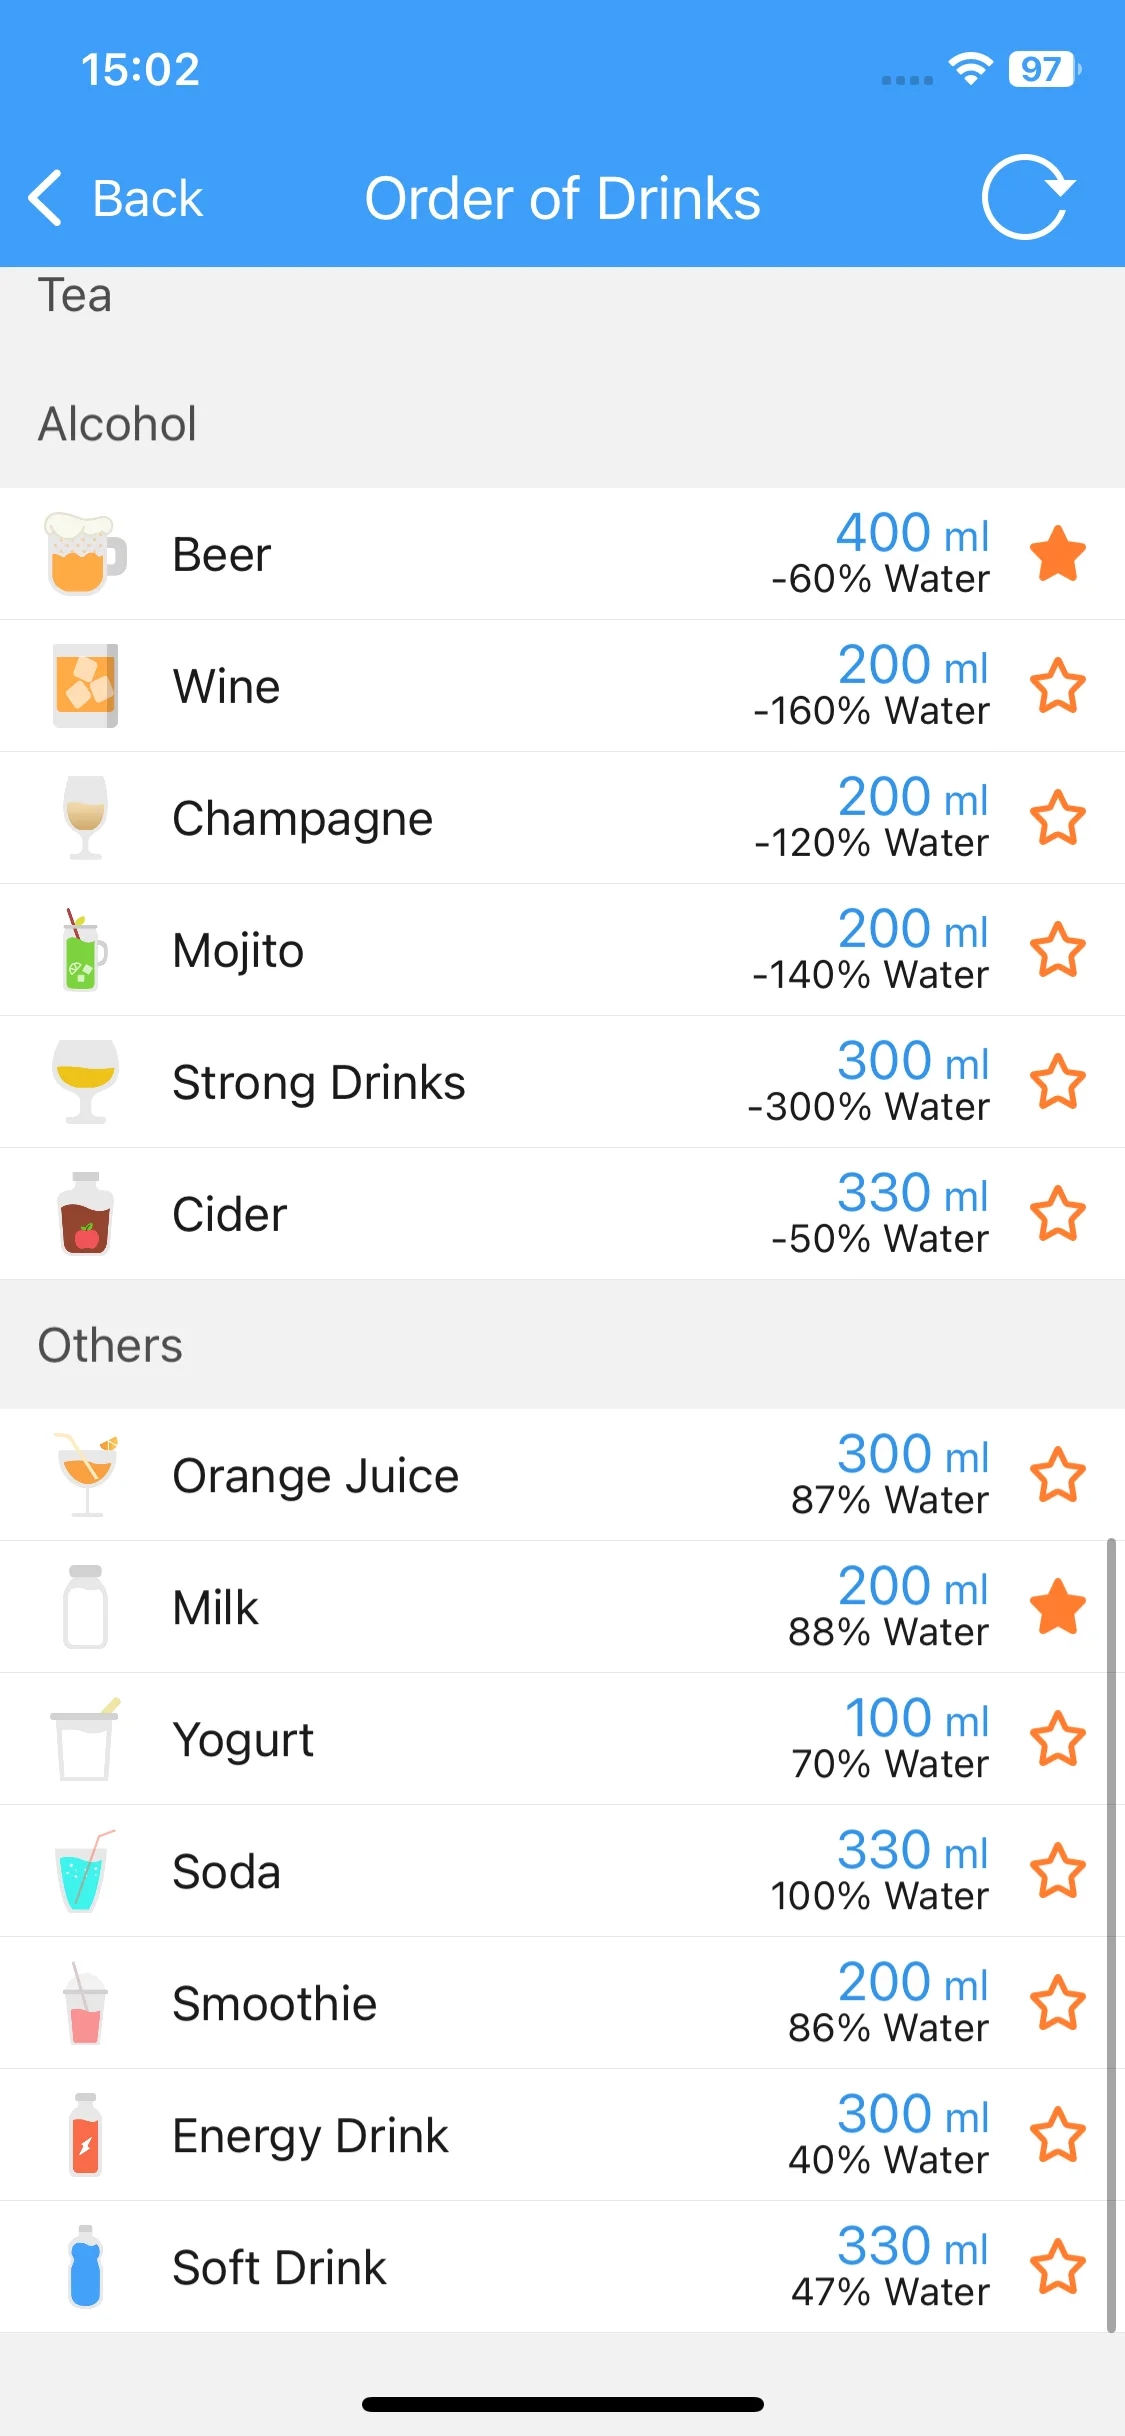Mark Champagne as favorite with star
The image size is (1125, 2436).
tap(1058, 818)
